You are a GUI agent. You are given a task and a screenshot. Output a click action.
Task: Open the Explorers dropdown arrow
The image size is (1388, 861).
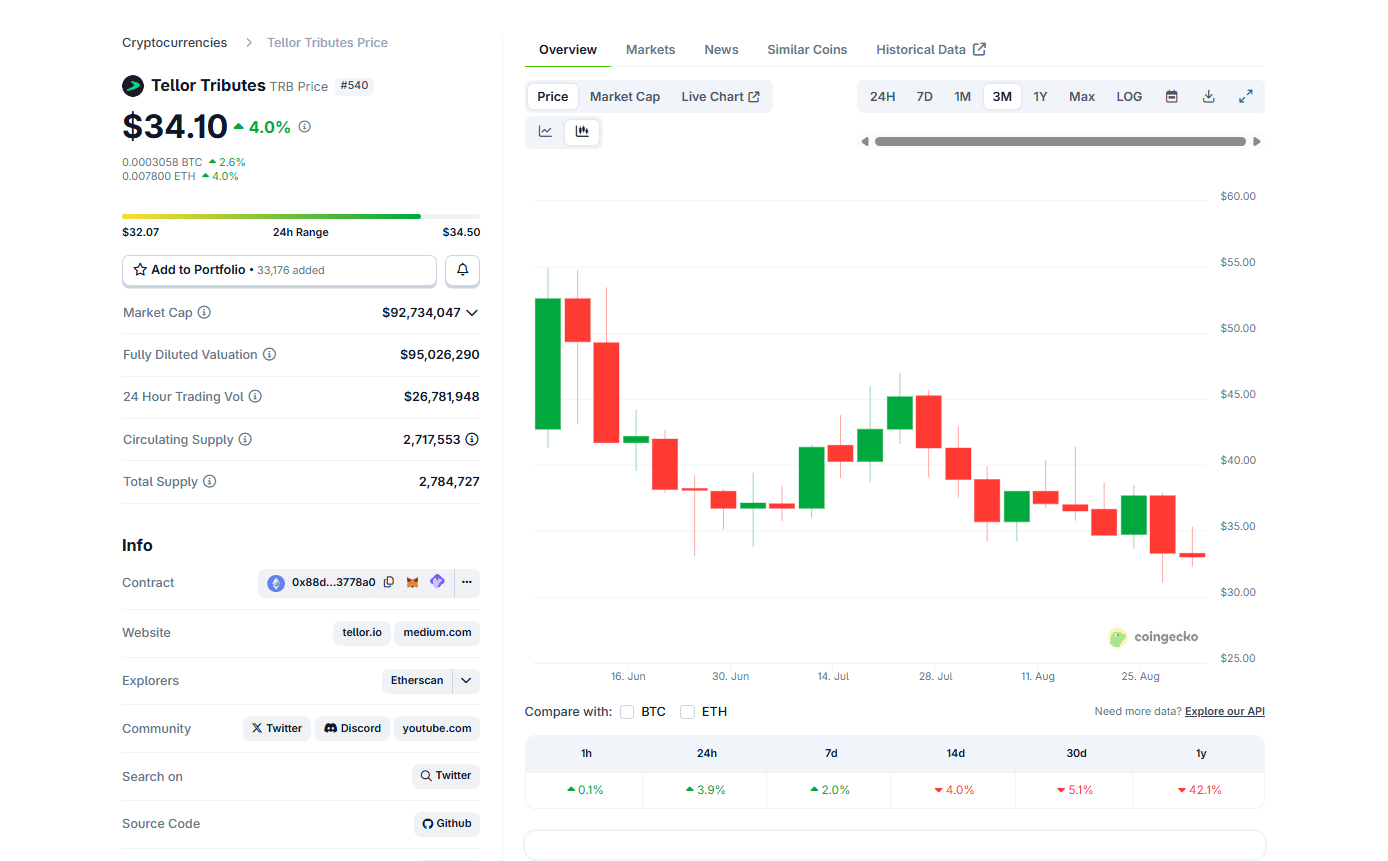[x=464, y=681]
